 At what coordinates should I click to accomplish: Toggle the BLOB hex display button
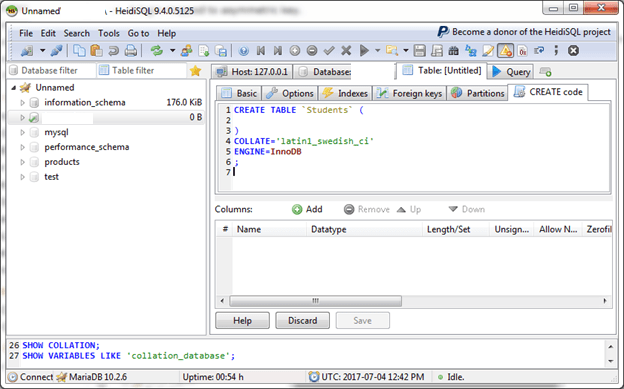[523, 51]
